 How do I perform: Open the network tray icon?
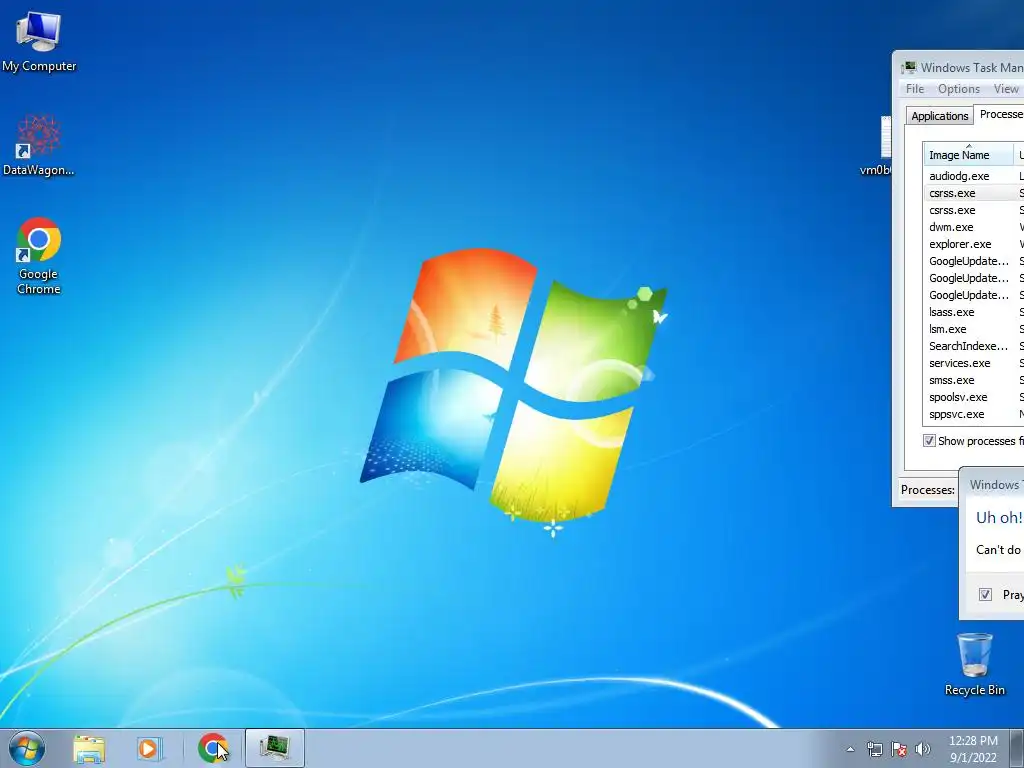[x=874, y=749]
